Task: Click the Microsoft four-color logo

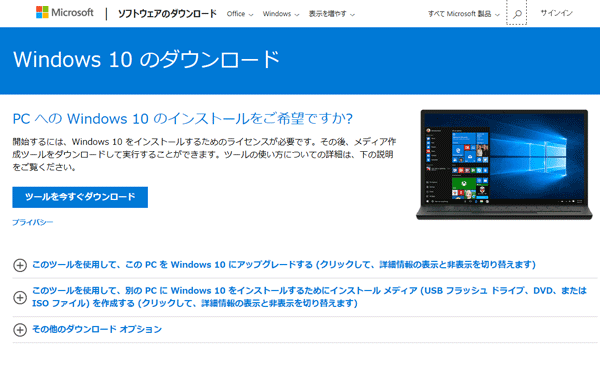Action: (x=42, y=12)
